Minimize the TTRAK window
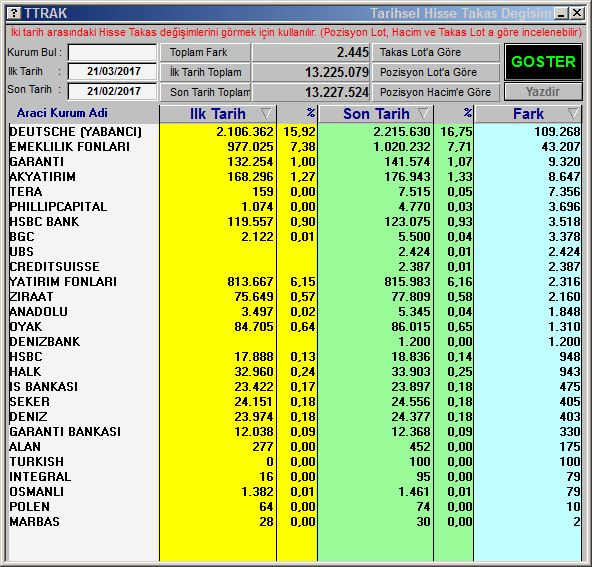Screen dimensions: 592x567 561,14
